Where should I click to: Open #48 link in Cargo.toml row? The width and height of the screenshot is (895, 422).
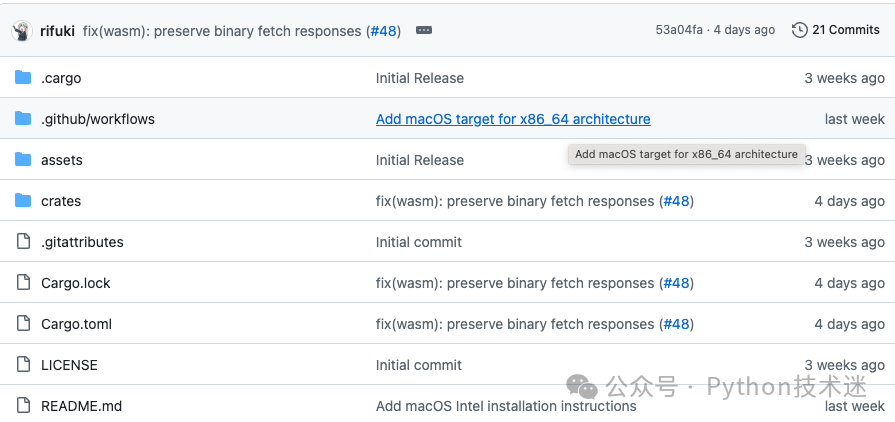pyautogui.click(x=676, y=324)
